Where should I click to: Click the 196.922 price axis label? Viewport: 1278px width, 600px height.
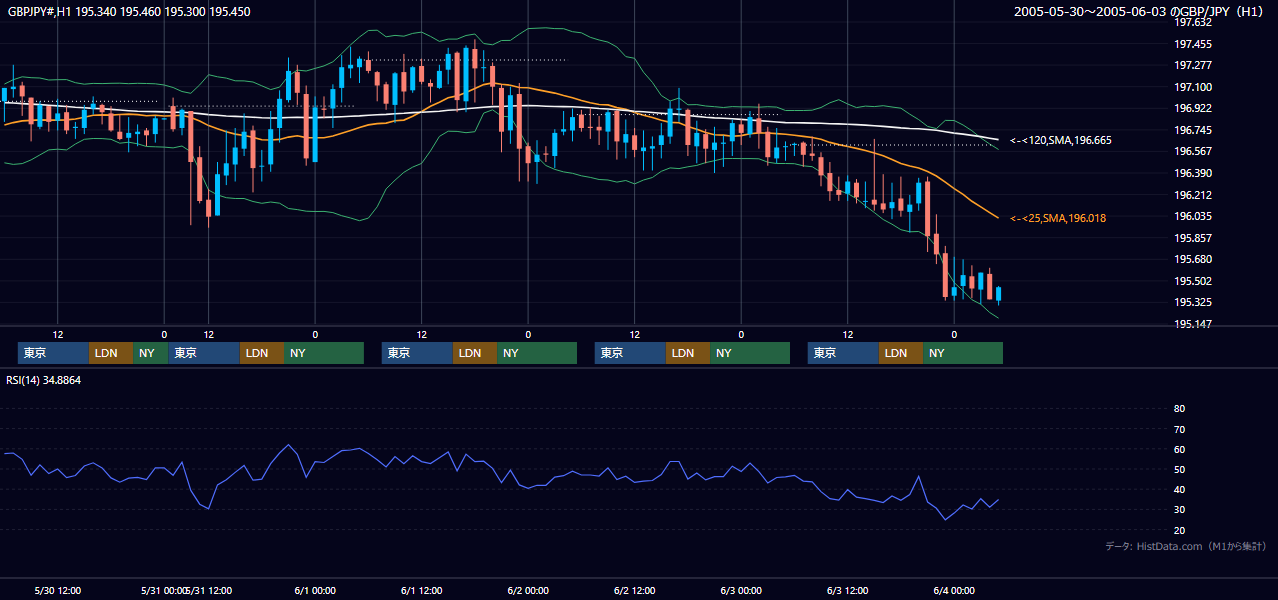click(1193, 108)
